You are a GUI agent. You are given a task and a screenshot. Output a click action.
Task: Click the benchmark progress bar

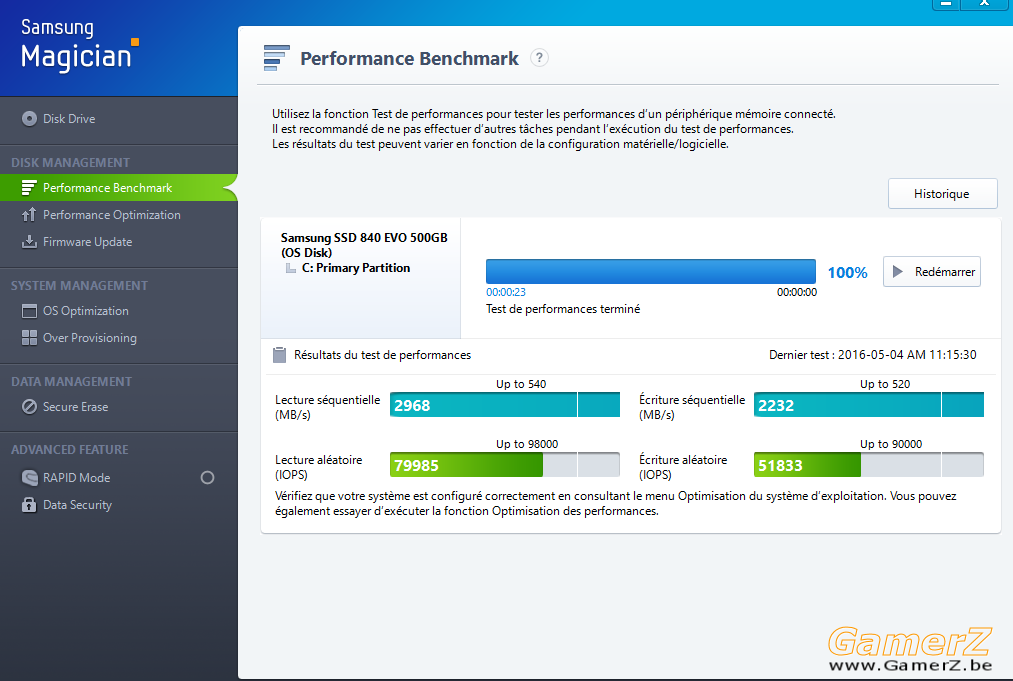(x=651, y=271)
